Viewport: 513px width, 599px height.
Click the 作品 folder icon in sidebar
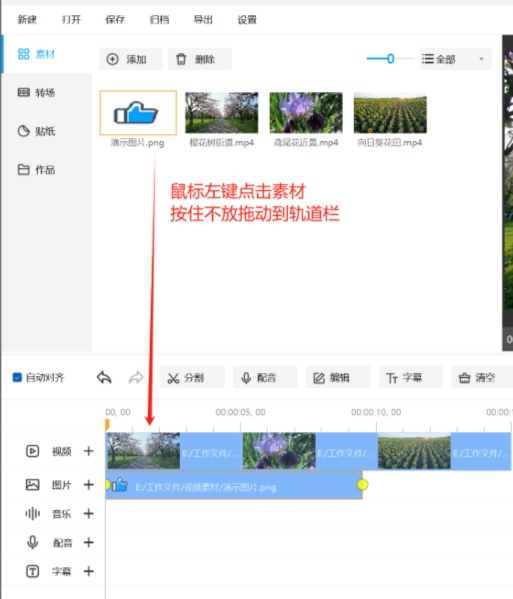[24, 169]
